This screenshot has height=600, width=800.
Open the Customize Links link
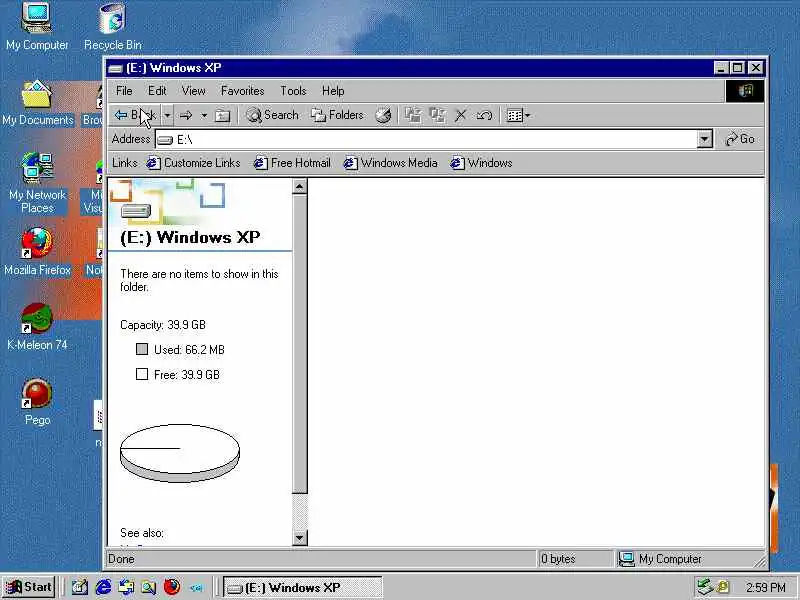(x=193, y=163)
